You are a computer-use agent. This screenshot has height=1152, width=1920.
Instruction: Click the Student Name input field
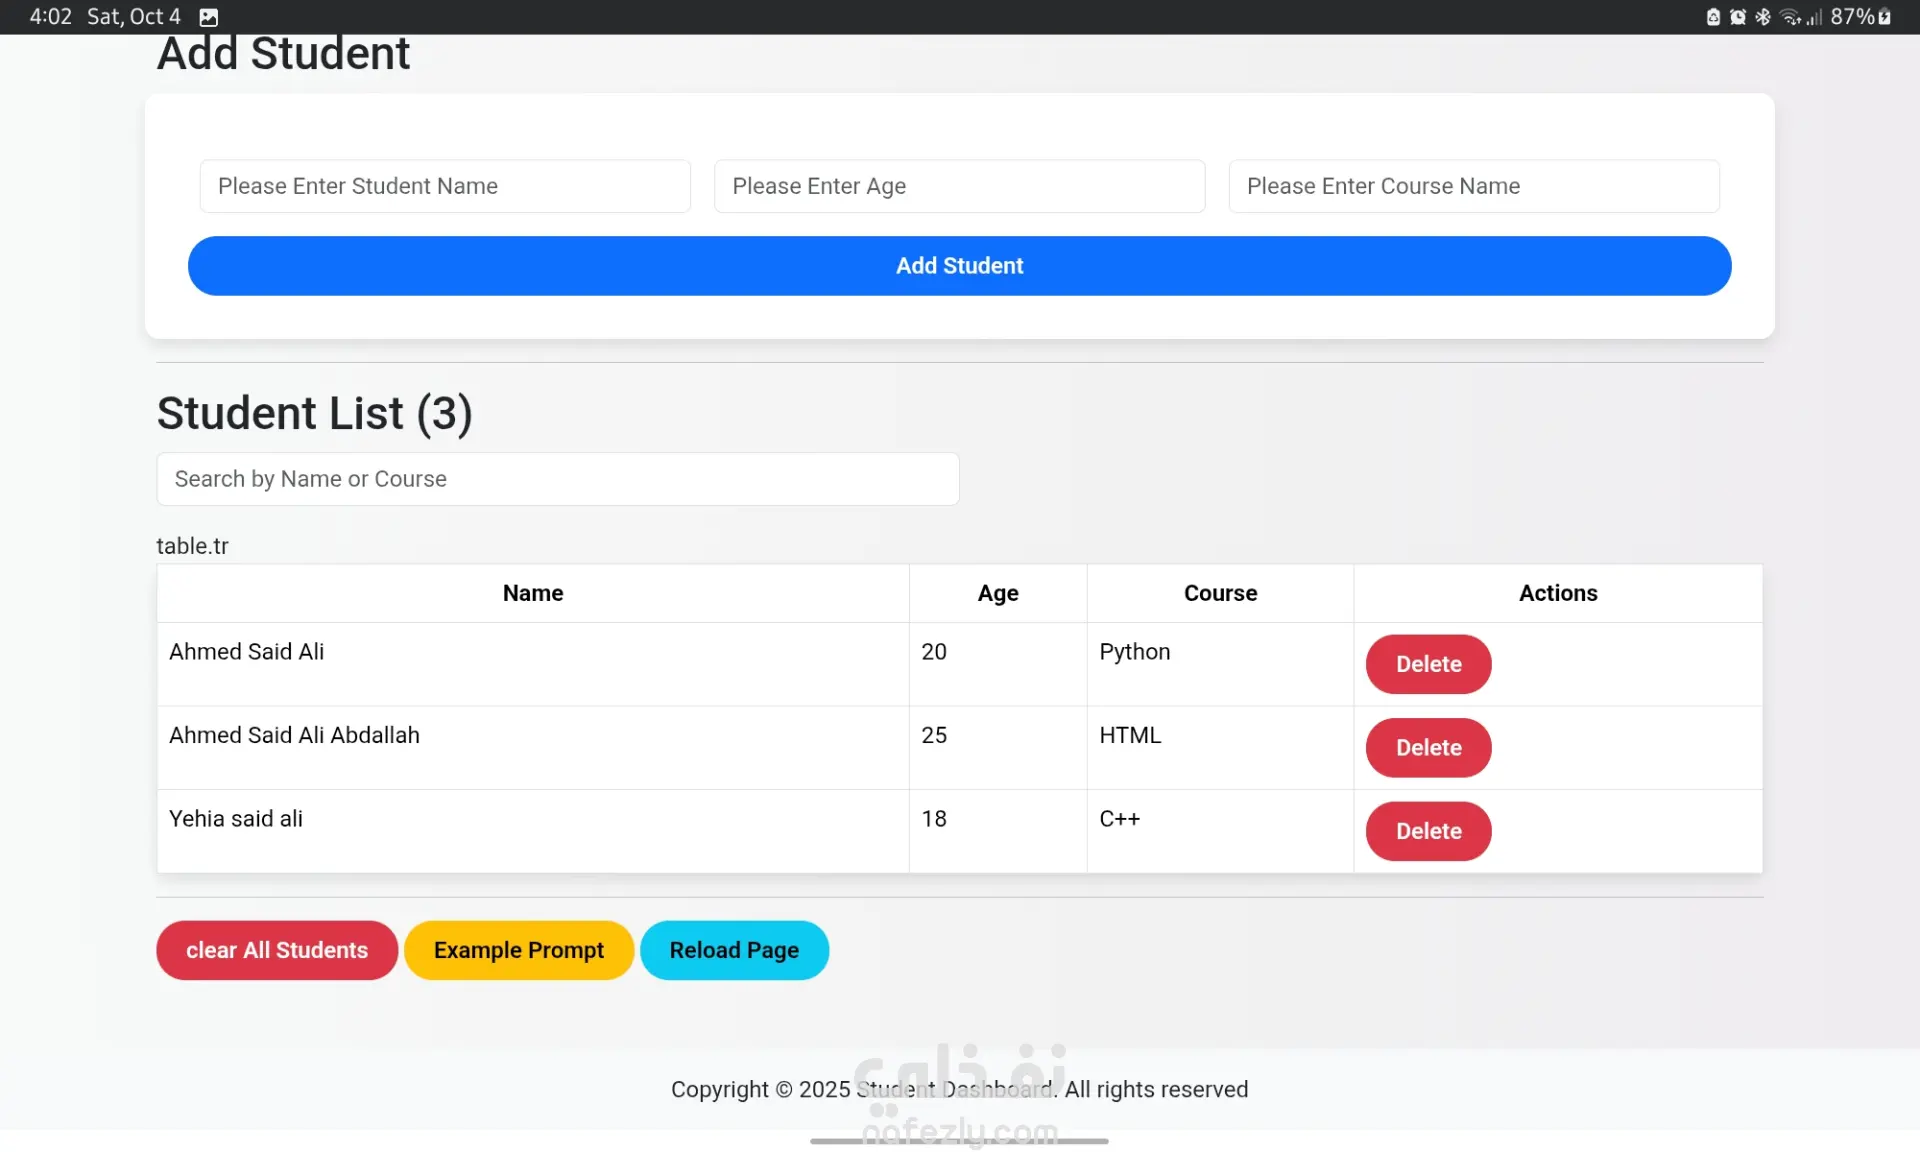445,186
